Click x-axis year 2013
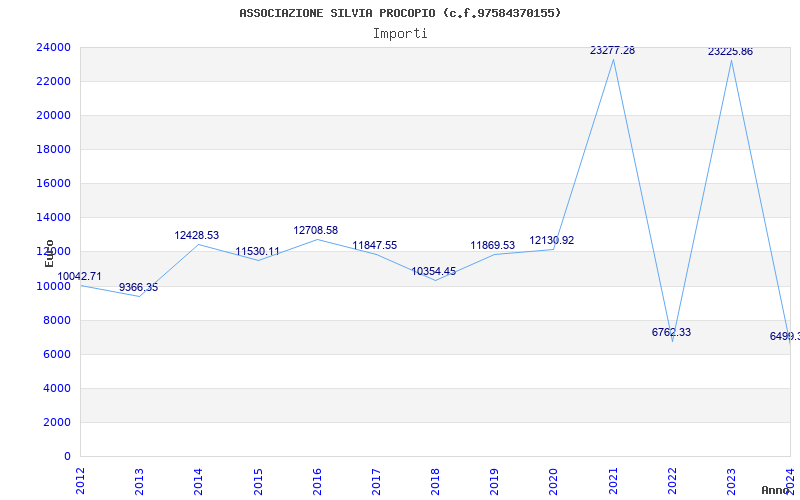 (x=139, y=481)
